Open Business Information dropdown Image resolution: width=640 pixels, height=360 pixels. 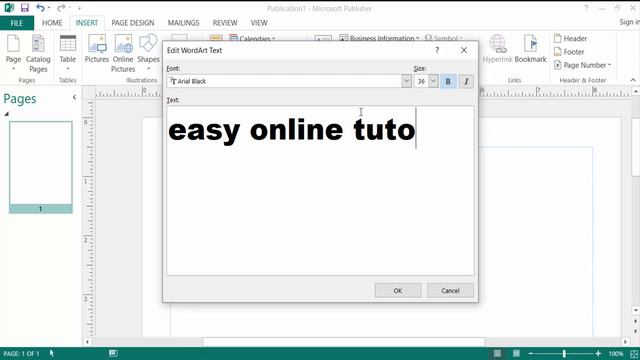[x=379, y=38]
